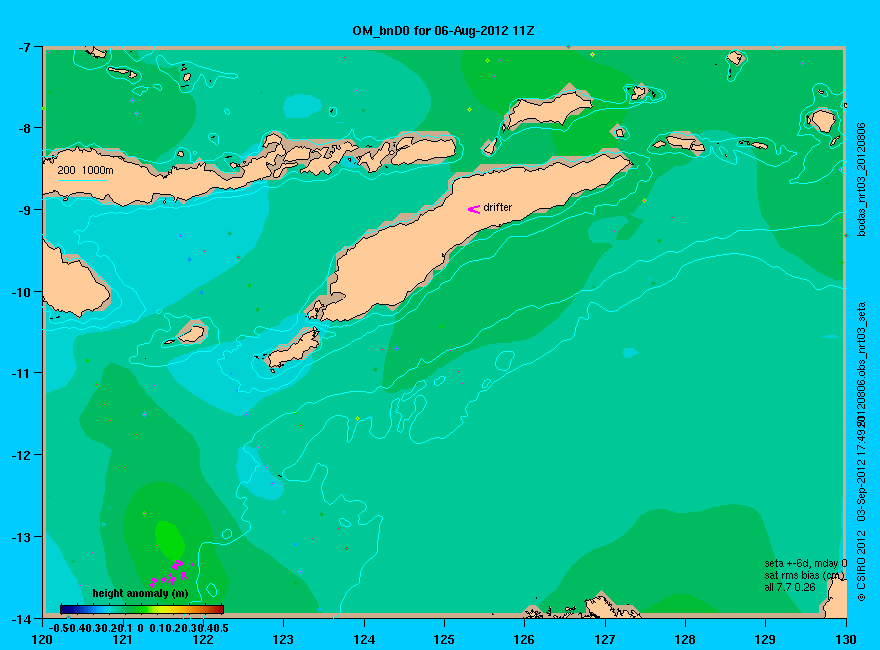Click the plot title OM_bnD0 for 06-Aug-2012 11Z
This screenshot has height=650, width=880.
pyautogui.click(x=443, y=31)
